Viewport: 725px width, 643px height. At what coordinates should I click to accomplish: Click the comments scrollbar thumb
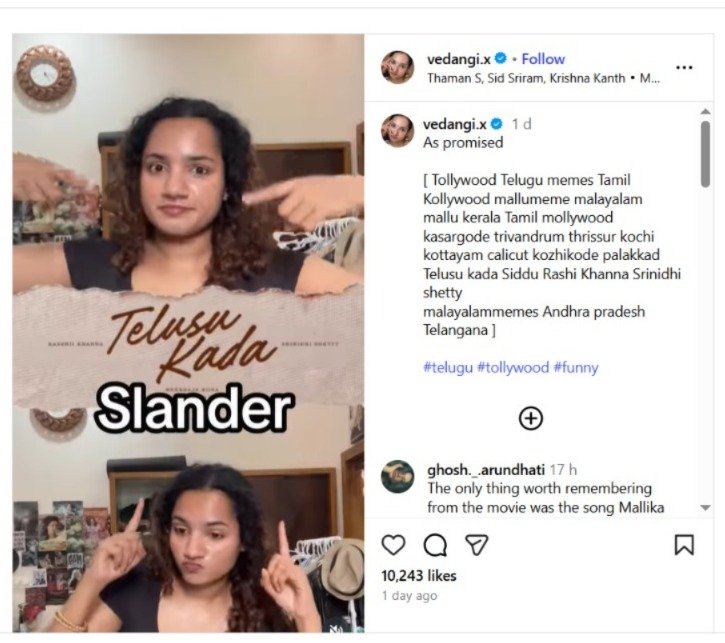pyautogui.click(x=706, y=154)
